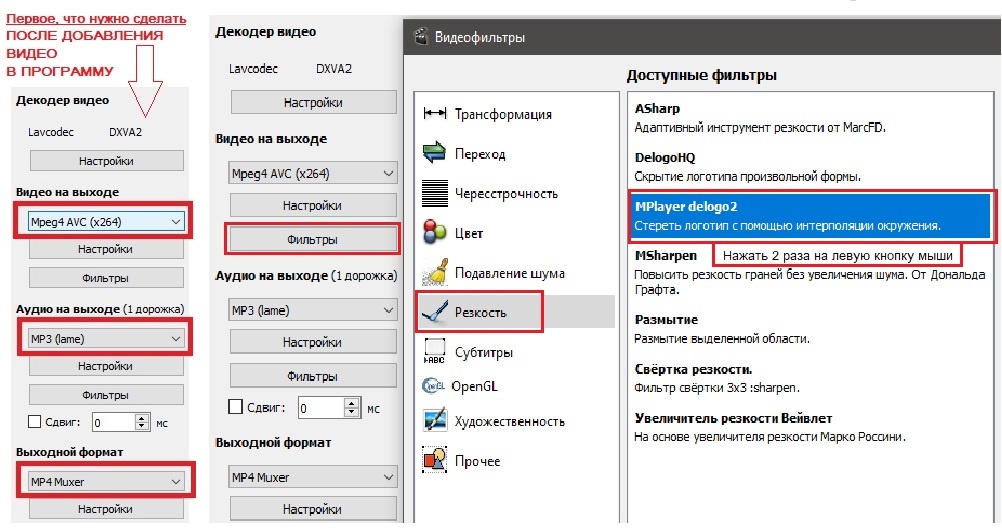Open the Субтитры category icon

click(435, 351)
